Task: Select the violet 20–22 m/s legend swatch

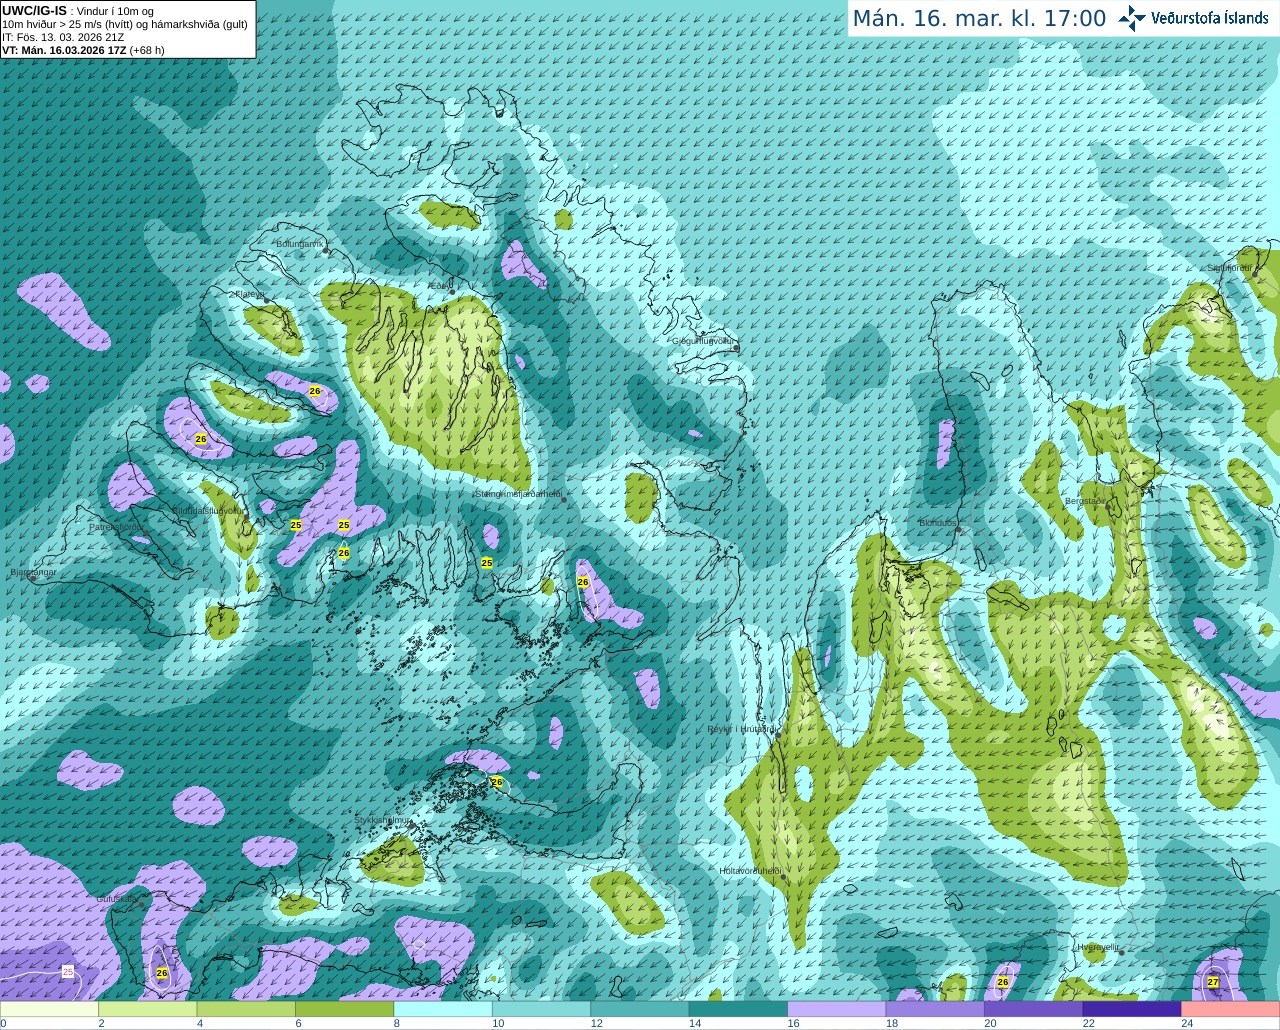Action: click(x=1034, y=1009)
